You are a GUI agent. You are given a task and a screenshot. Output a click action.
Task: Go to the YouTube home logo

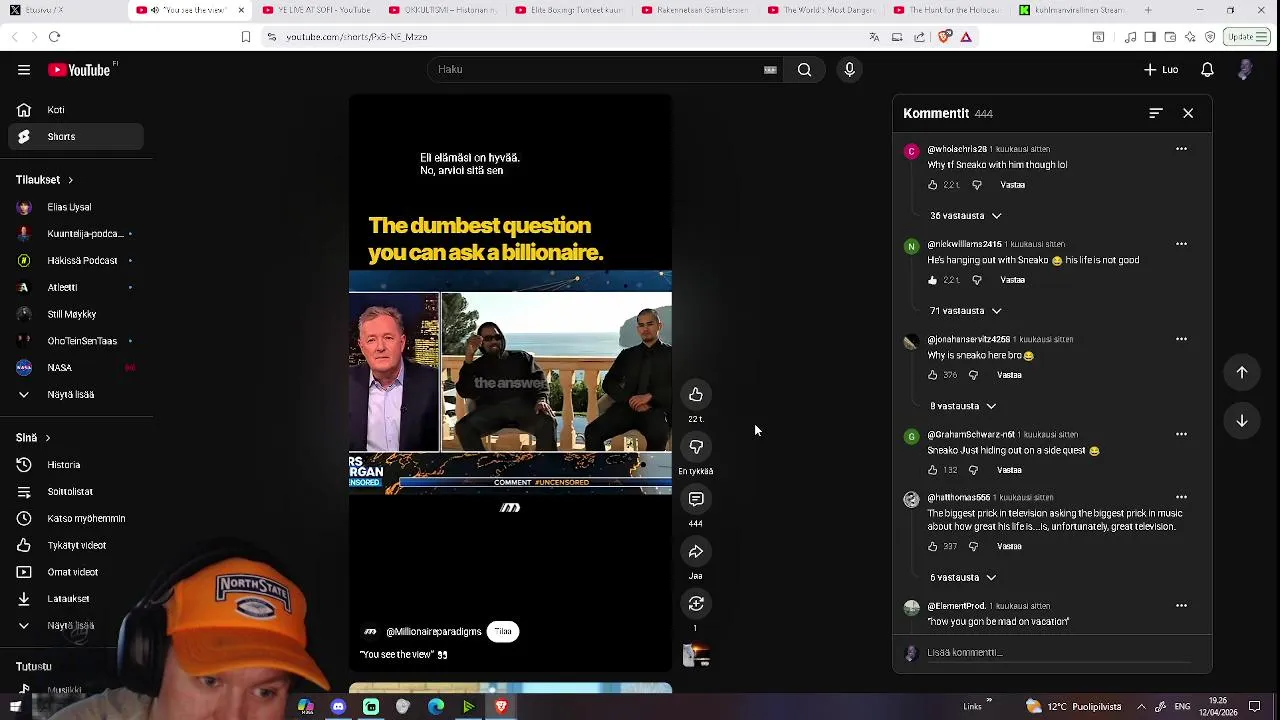tap(80, 70)
